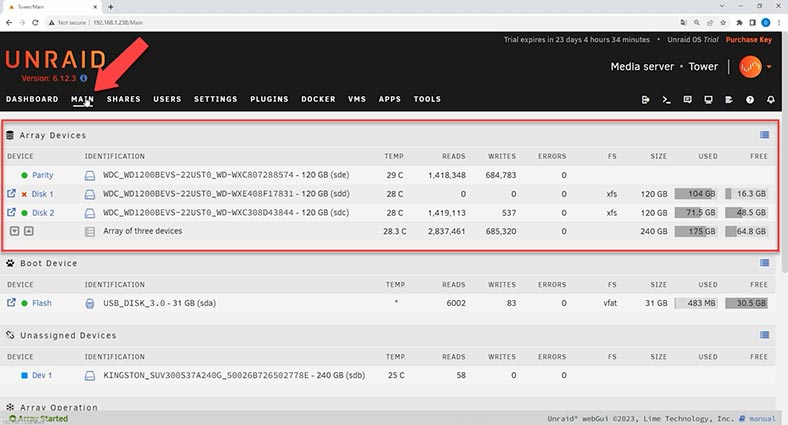The image size is (788, 425).
Task: Open Disk 2 browse share icon
Action: pyautogui.click(x=11, y=212)
